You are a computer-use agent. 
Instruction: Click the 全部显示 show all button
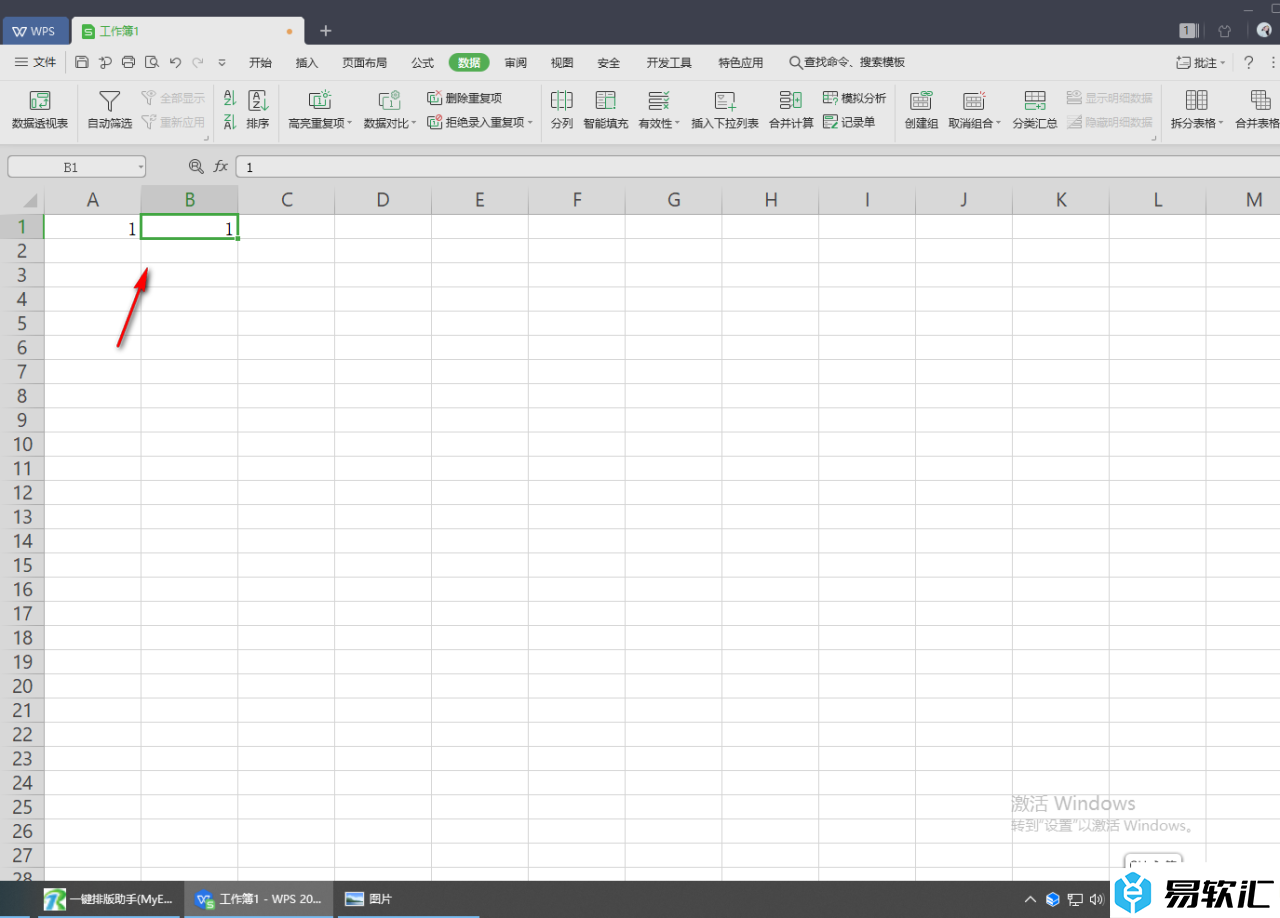[173, 98]
